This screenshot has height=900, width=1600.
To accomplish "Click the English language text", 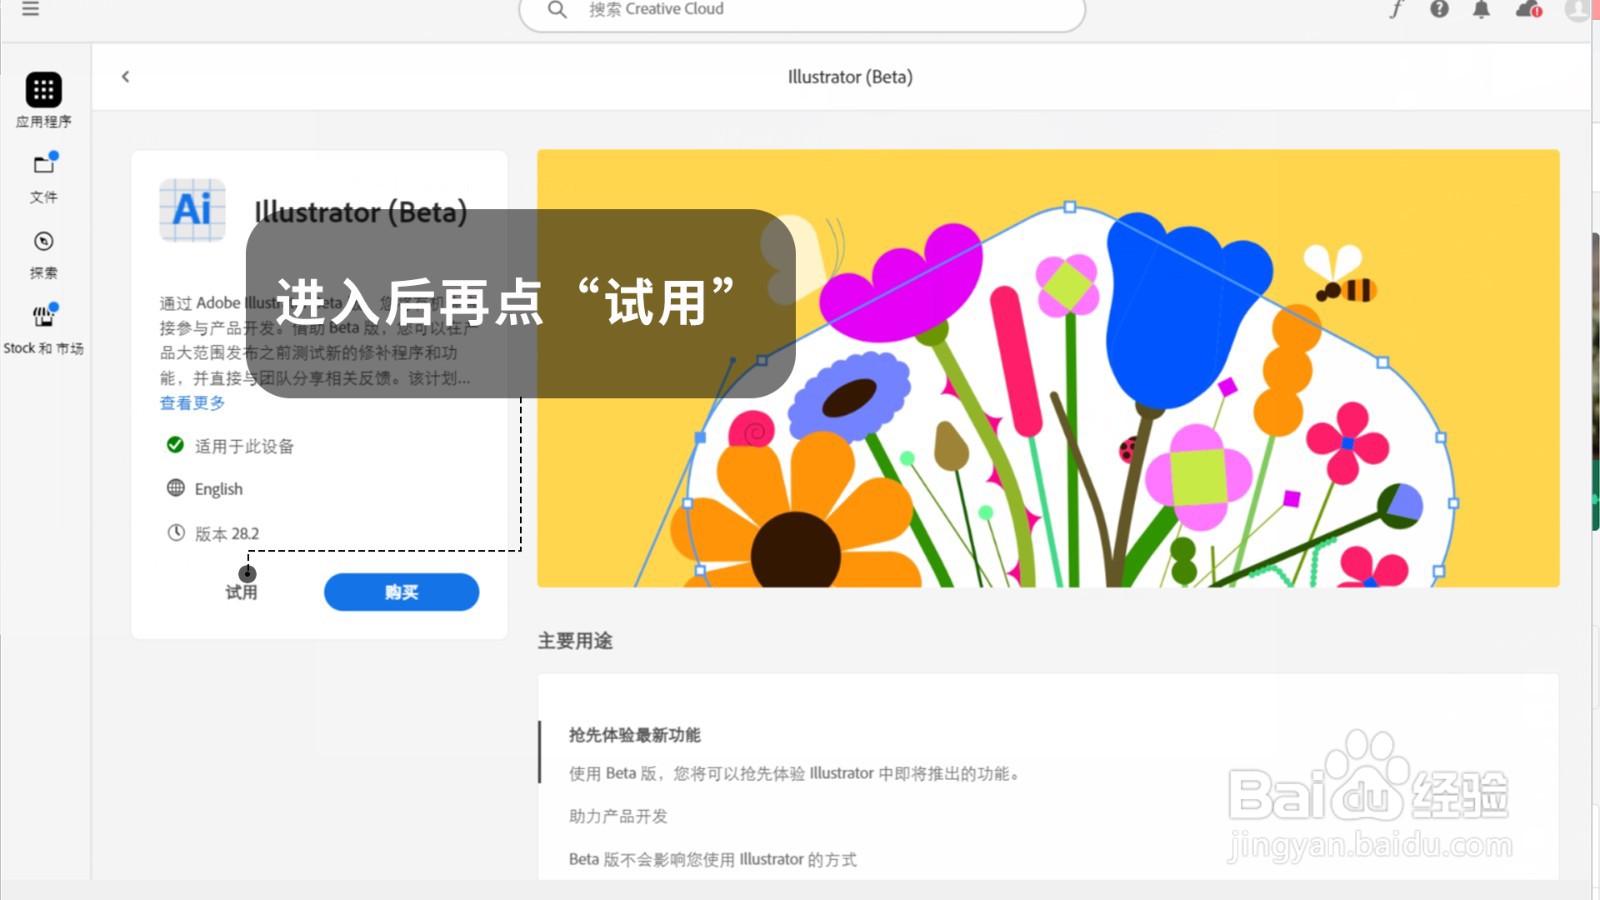I will [219, 489].
